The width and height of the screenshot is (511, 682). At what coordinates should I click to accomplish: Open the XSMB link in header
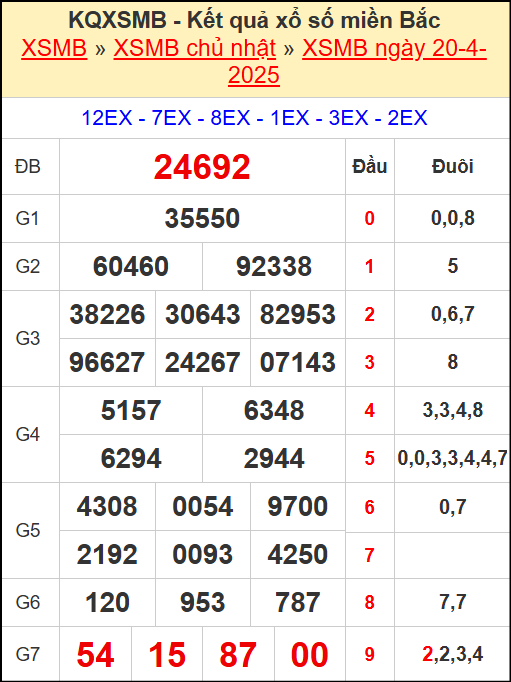pyautogui.click(x=54, y=48)
